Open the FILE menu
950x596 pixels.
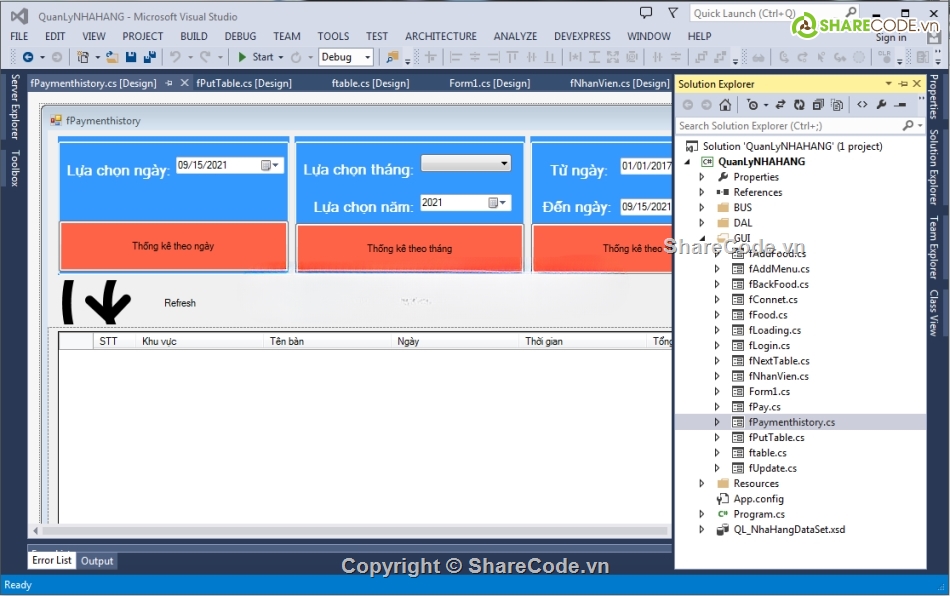19,36
